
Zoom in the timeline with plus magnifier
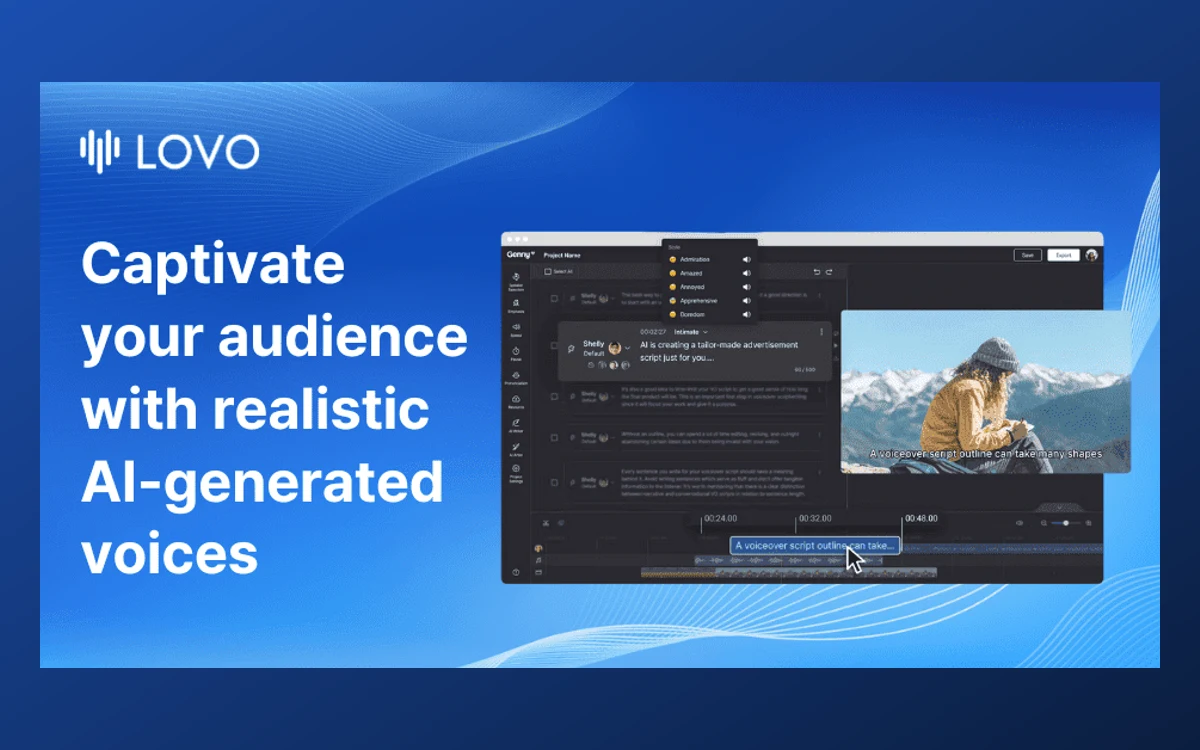[x=1088, y=522]
